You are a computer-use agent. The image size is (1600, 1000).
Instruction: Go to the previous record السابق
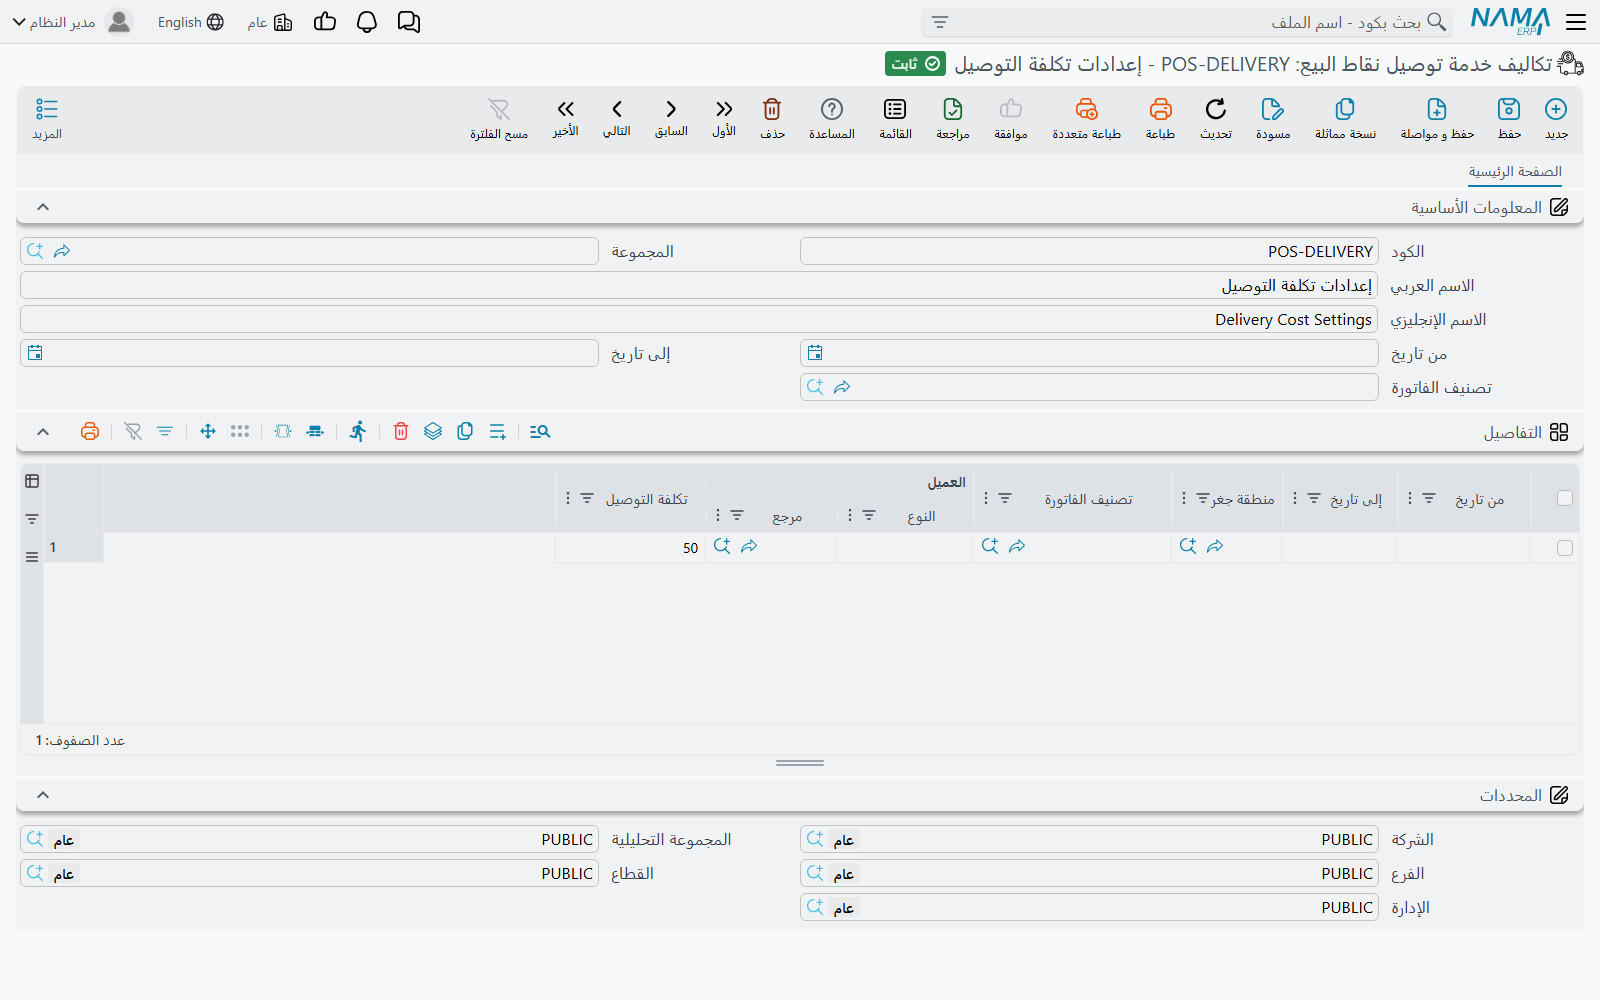point(671,118)
